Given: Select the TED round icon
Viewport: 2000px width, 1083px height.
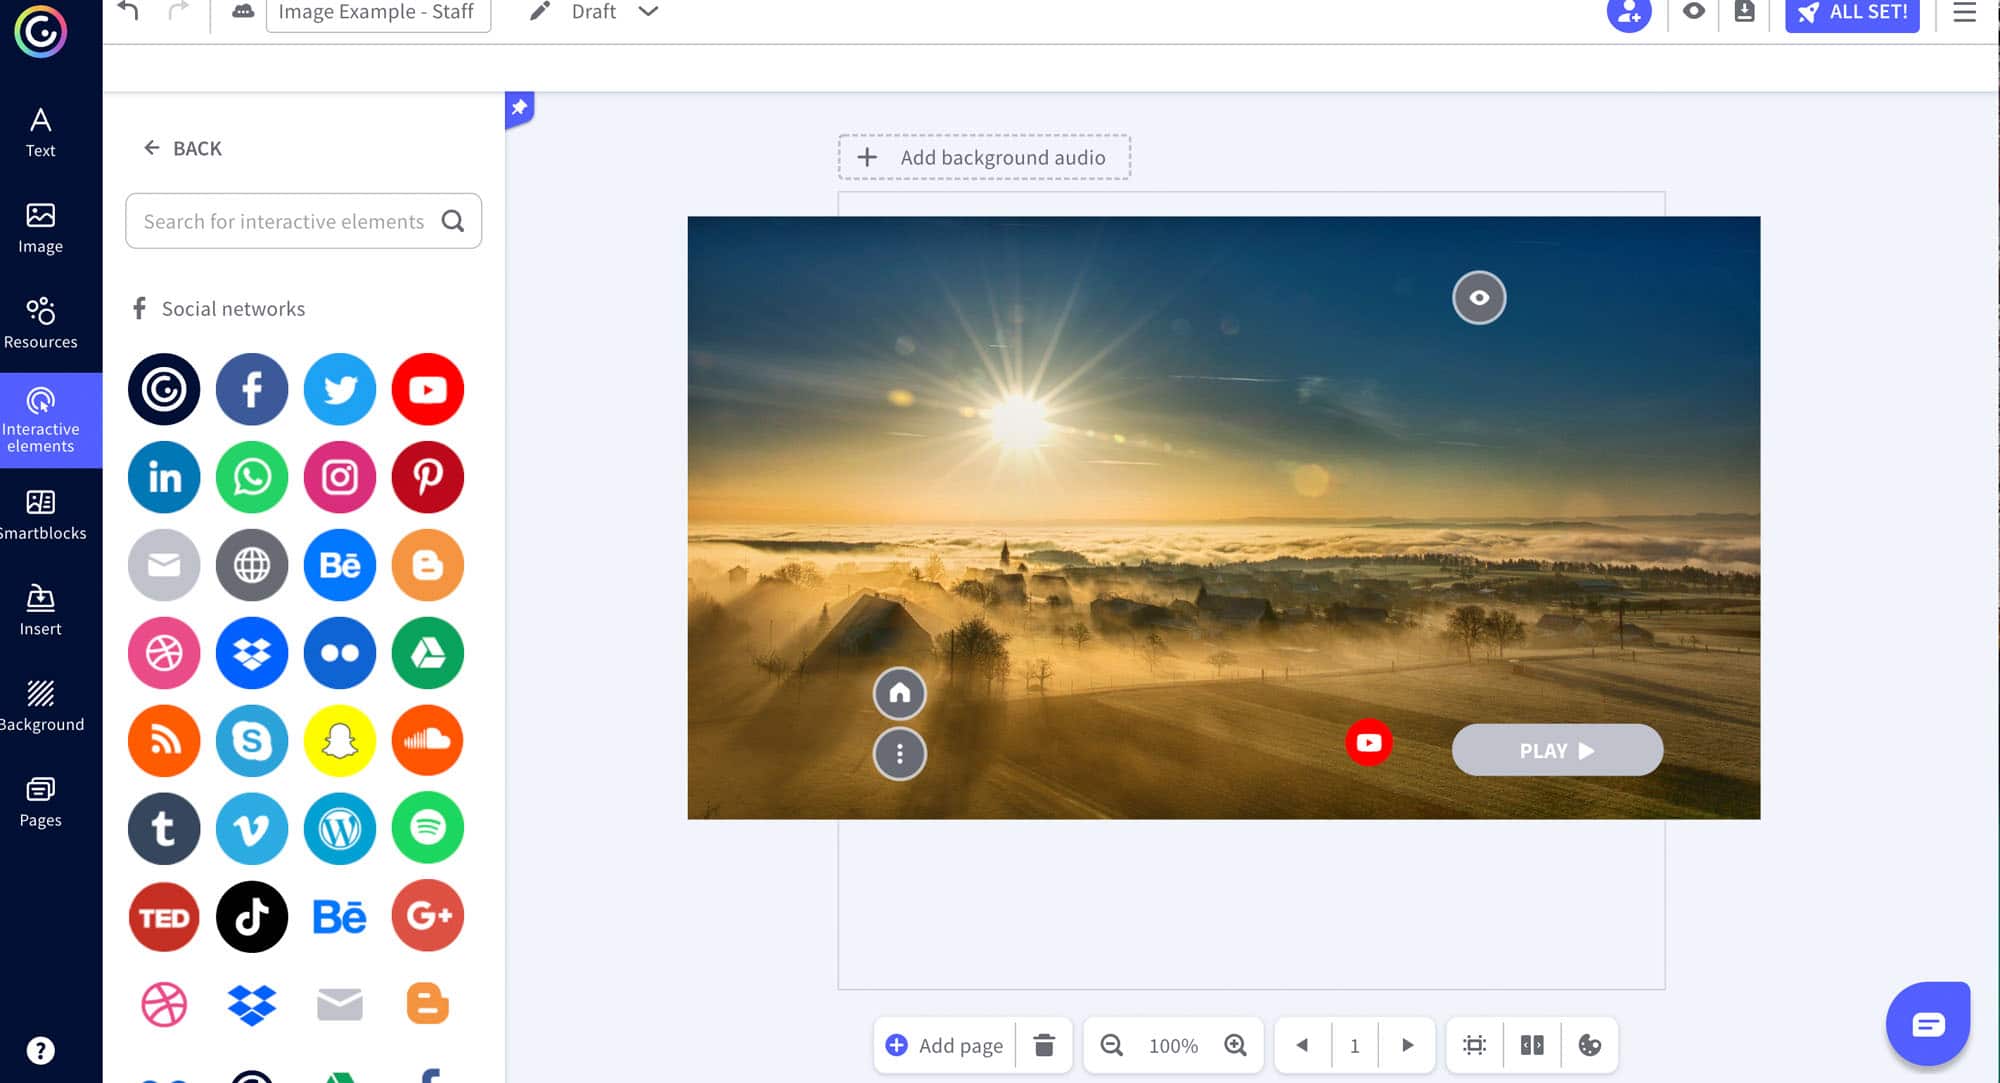Looking at the screenshot, I should pyautogui.click(x=164, y=917).
